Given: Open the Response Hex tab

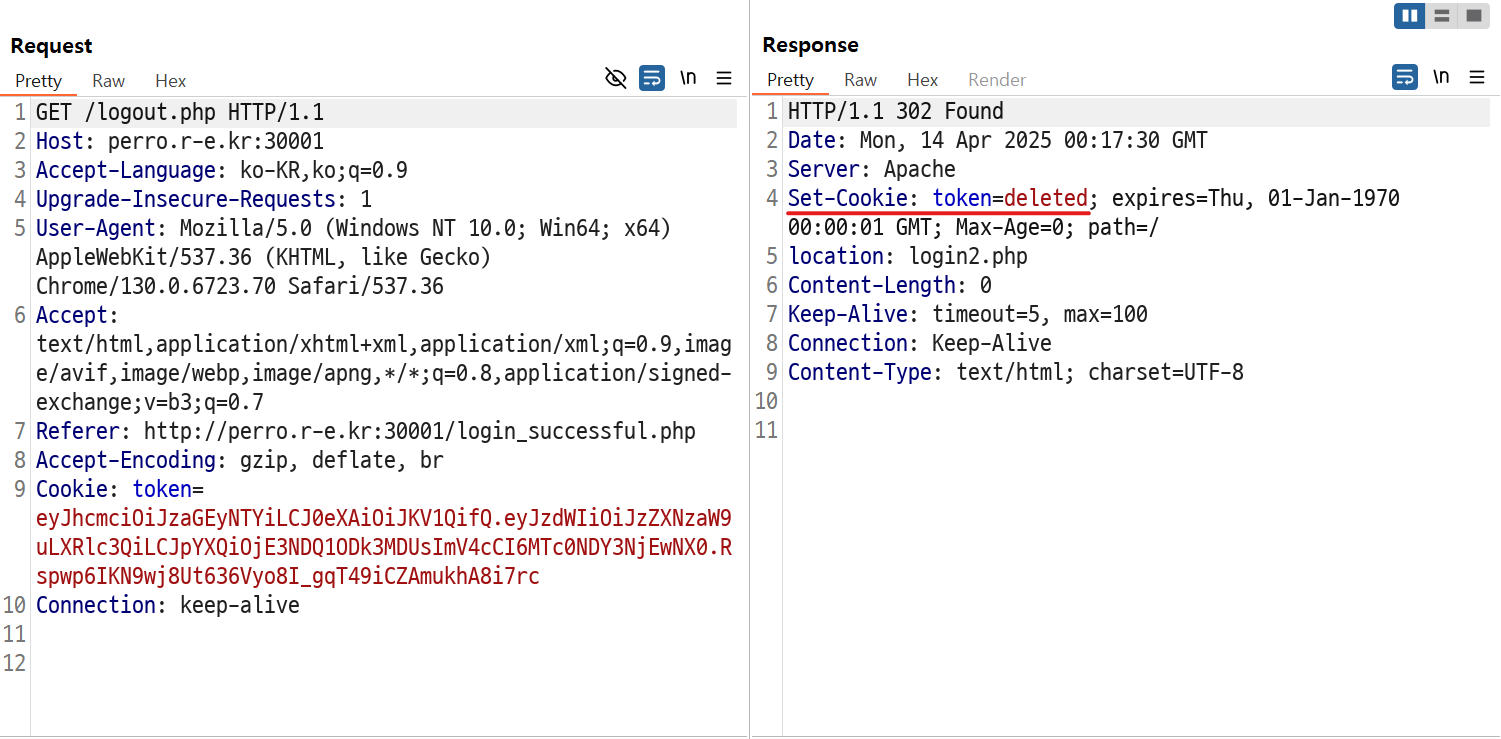Looking at the screenshot, I should point(923,80).
